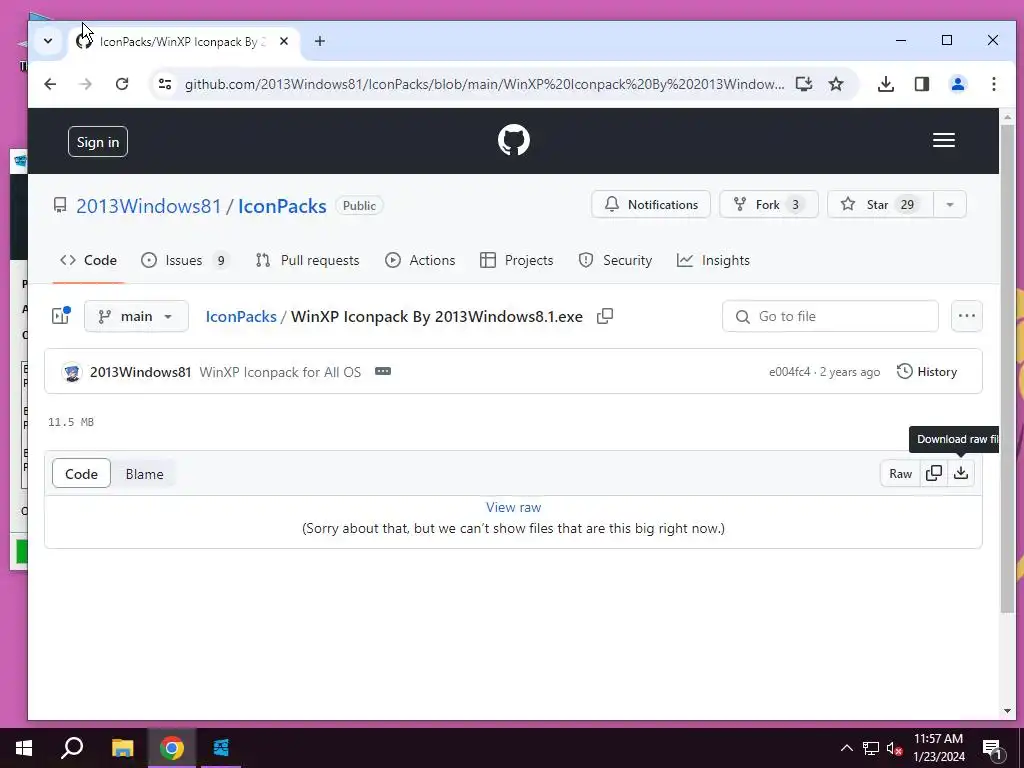Screen dimensions: 1024x768
Task: Go back using the browser back arrow
Action: pyautogui.click(x=50, y=84)
